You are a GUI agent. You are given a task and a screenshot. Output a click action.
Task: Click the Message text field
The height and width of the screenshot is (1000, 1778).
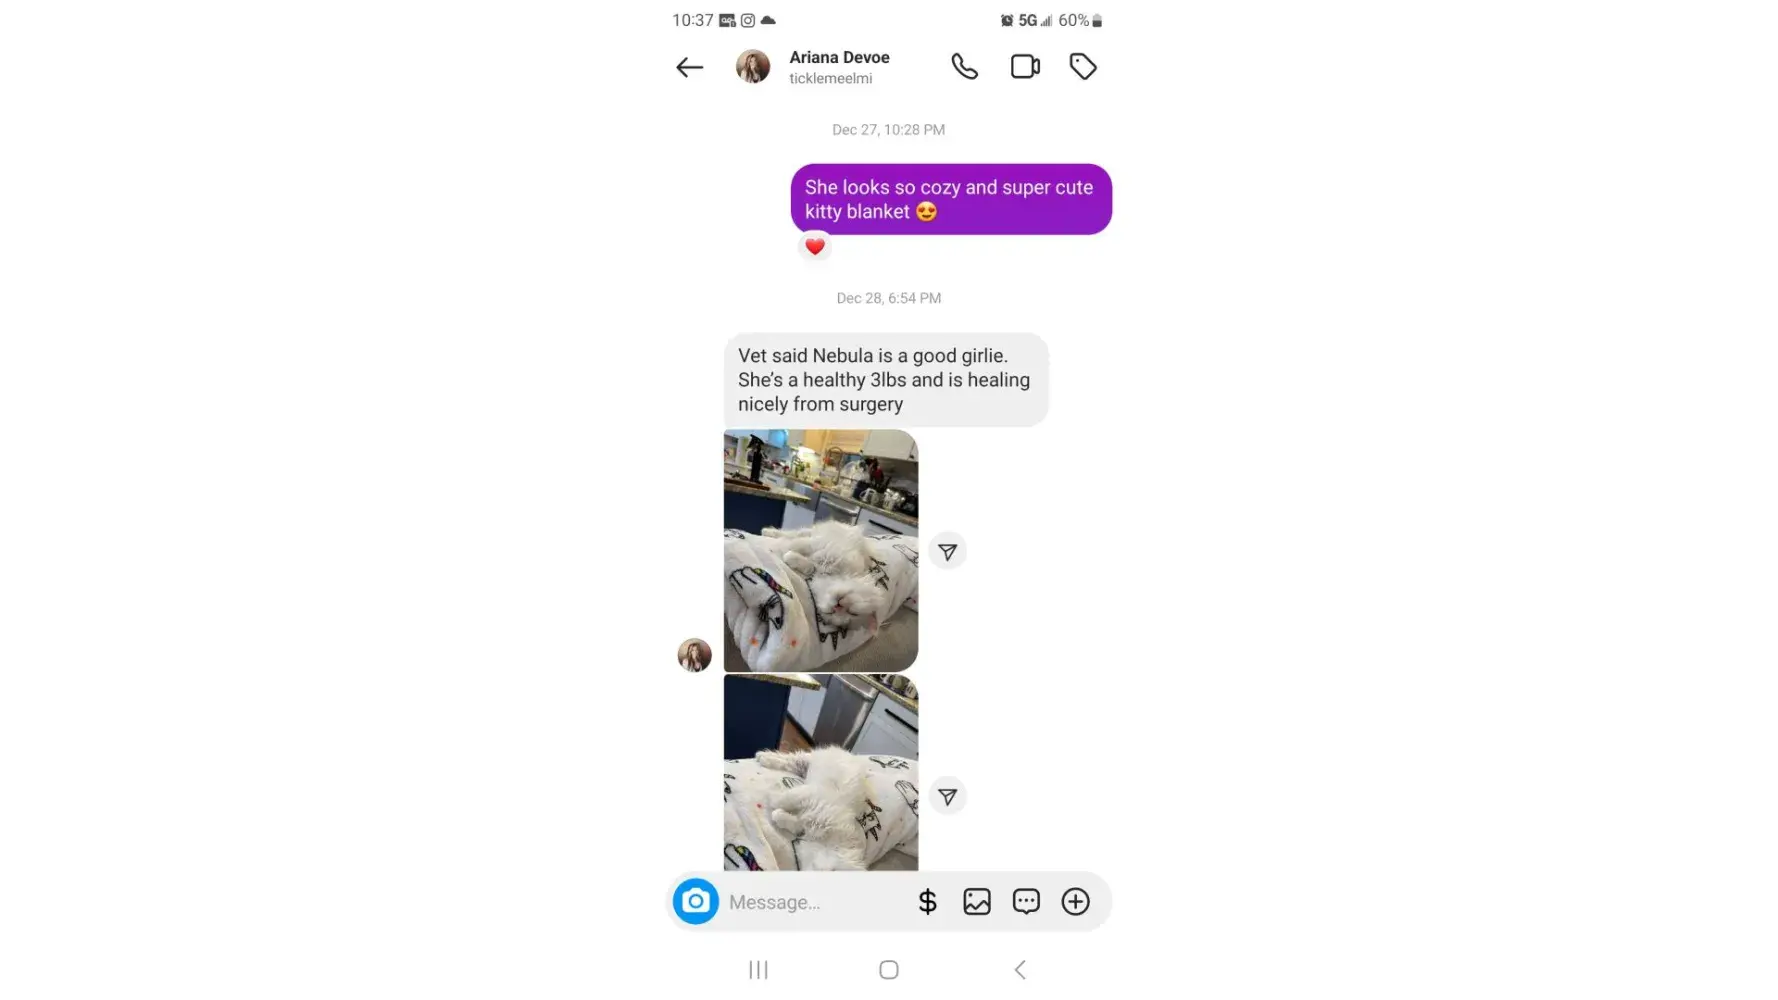(x=815, y=902)
